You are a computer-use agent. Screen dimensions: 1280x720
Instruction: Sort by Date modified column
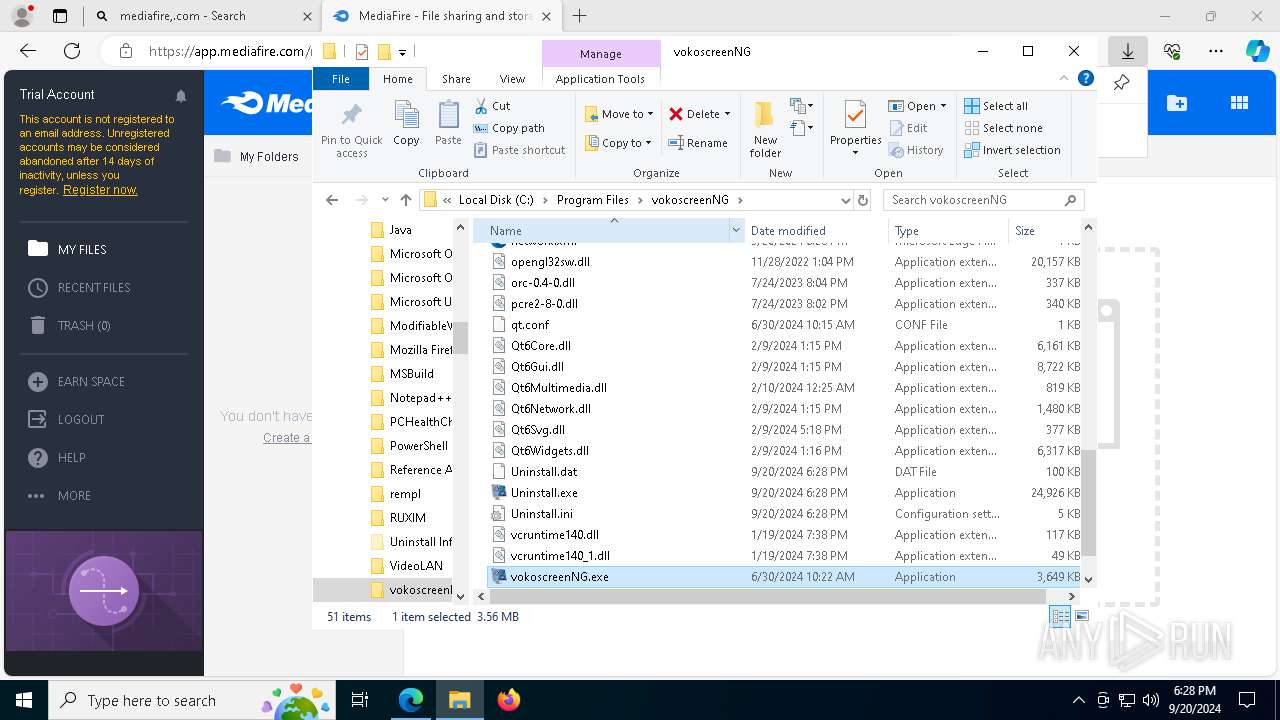click(815, 231)
